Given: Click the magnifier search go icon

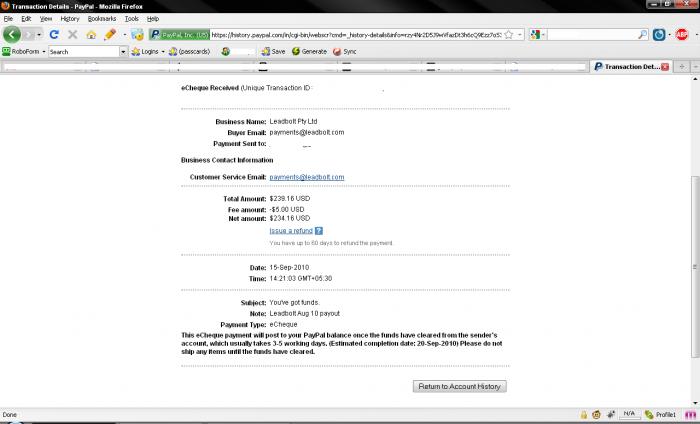Looking at the screenshot, I should pyautogui.click(x=642, y=34).
